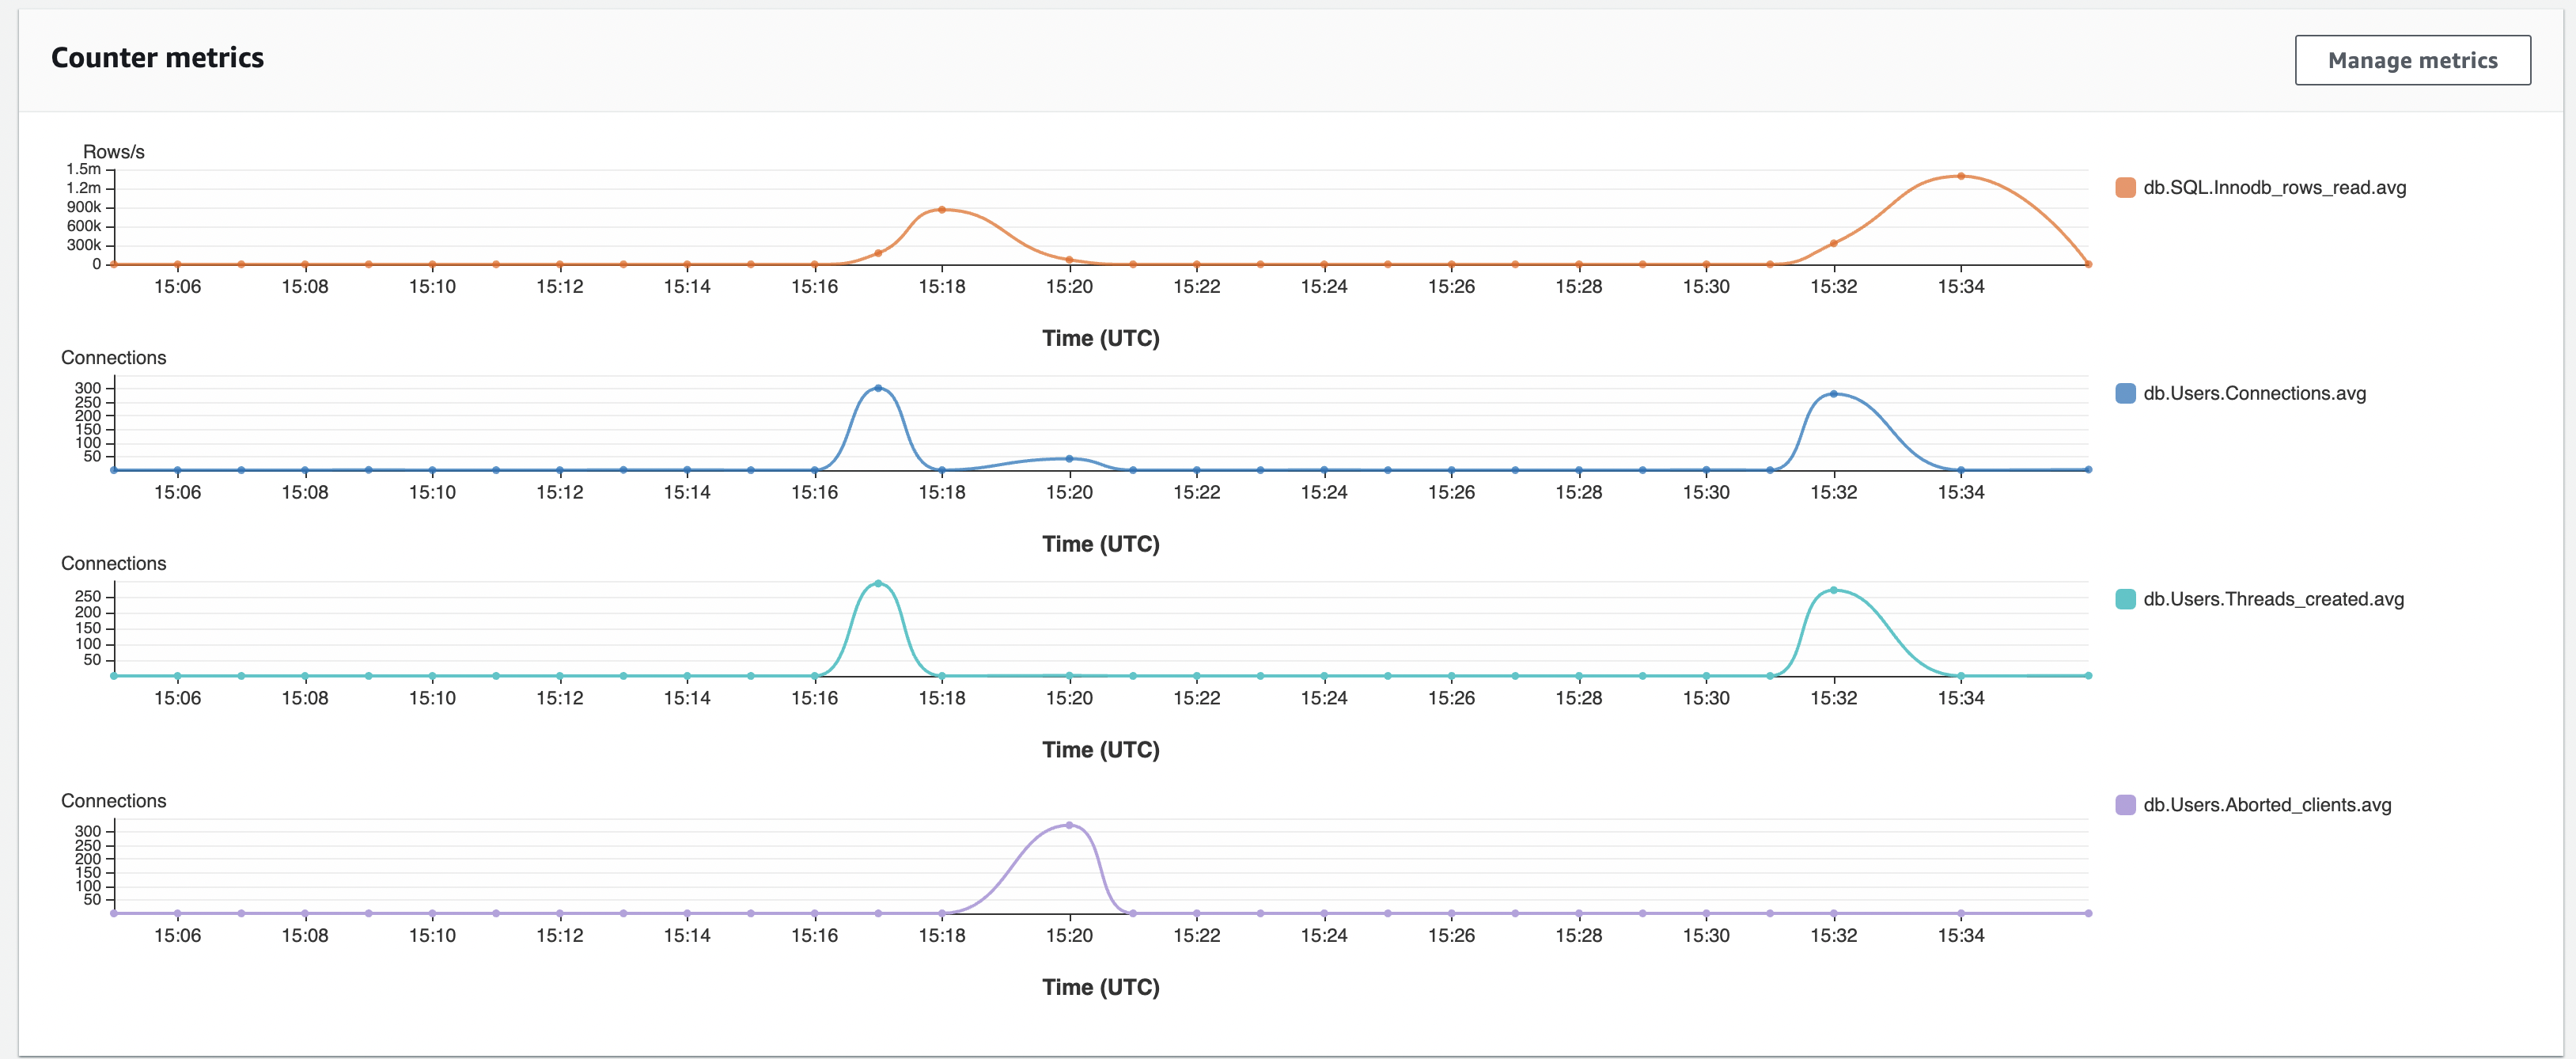This screenshot has height=1059, width=2576.
Task: Click the purple Aborted_clients legend swatch
Action: tap(2125, 806)
